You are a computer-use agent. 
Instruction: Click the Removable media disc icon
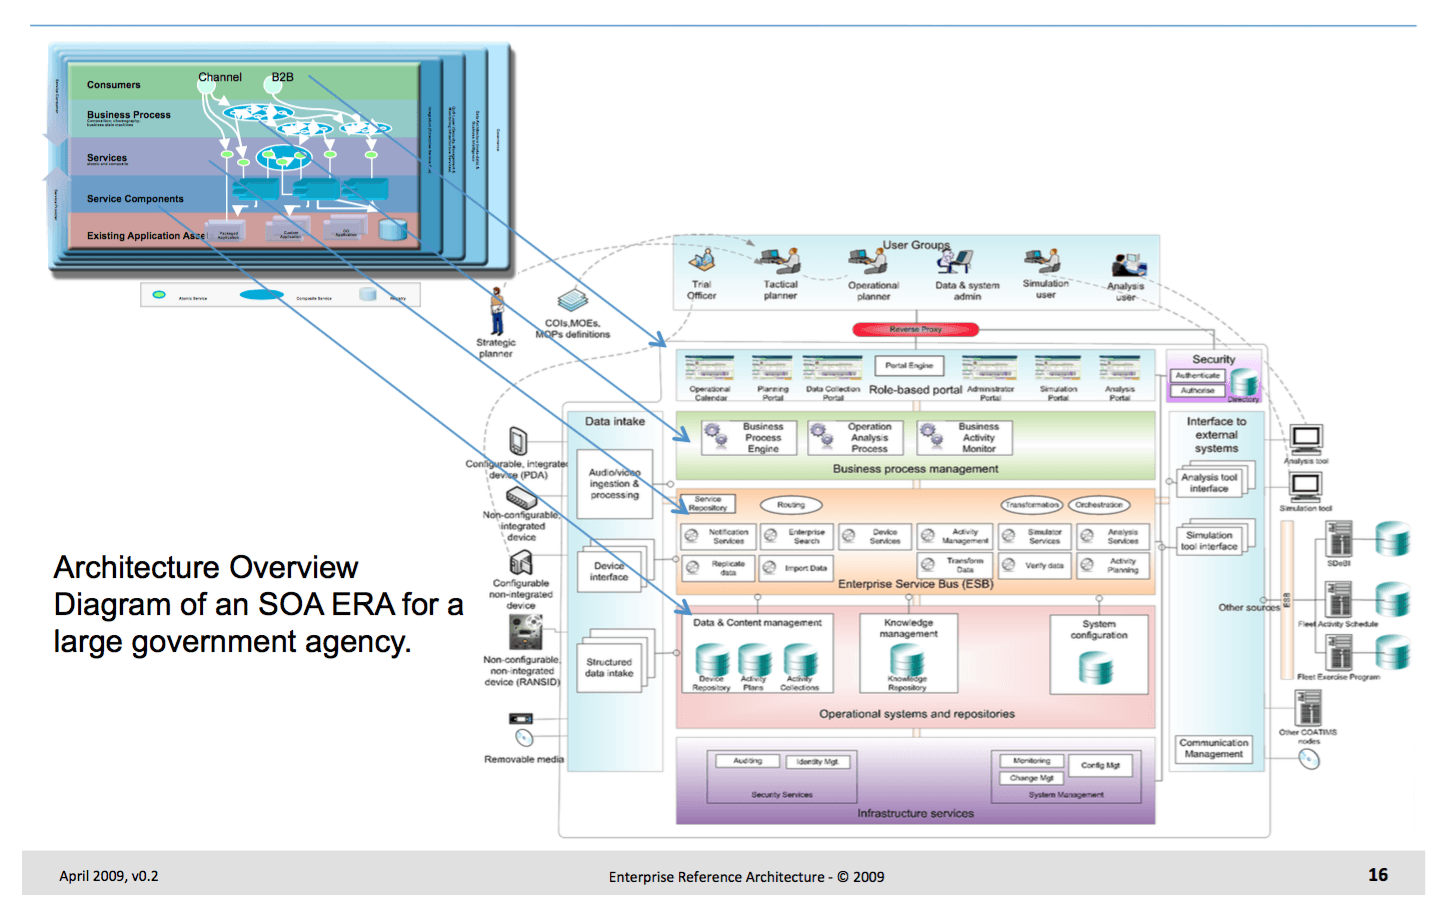(x=523, y=738)
